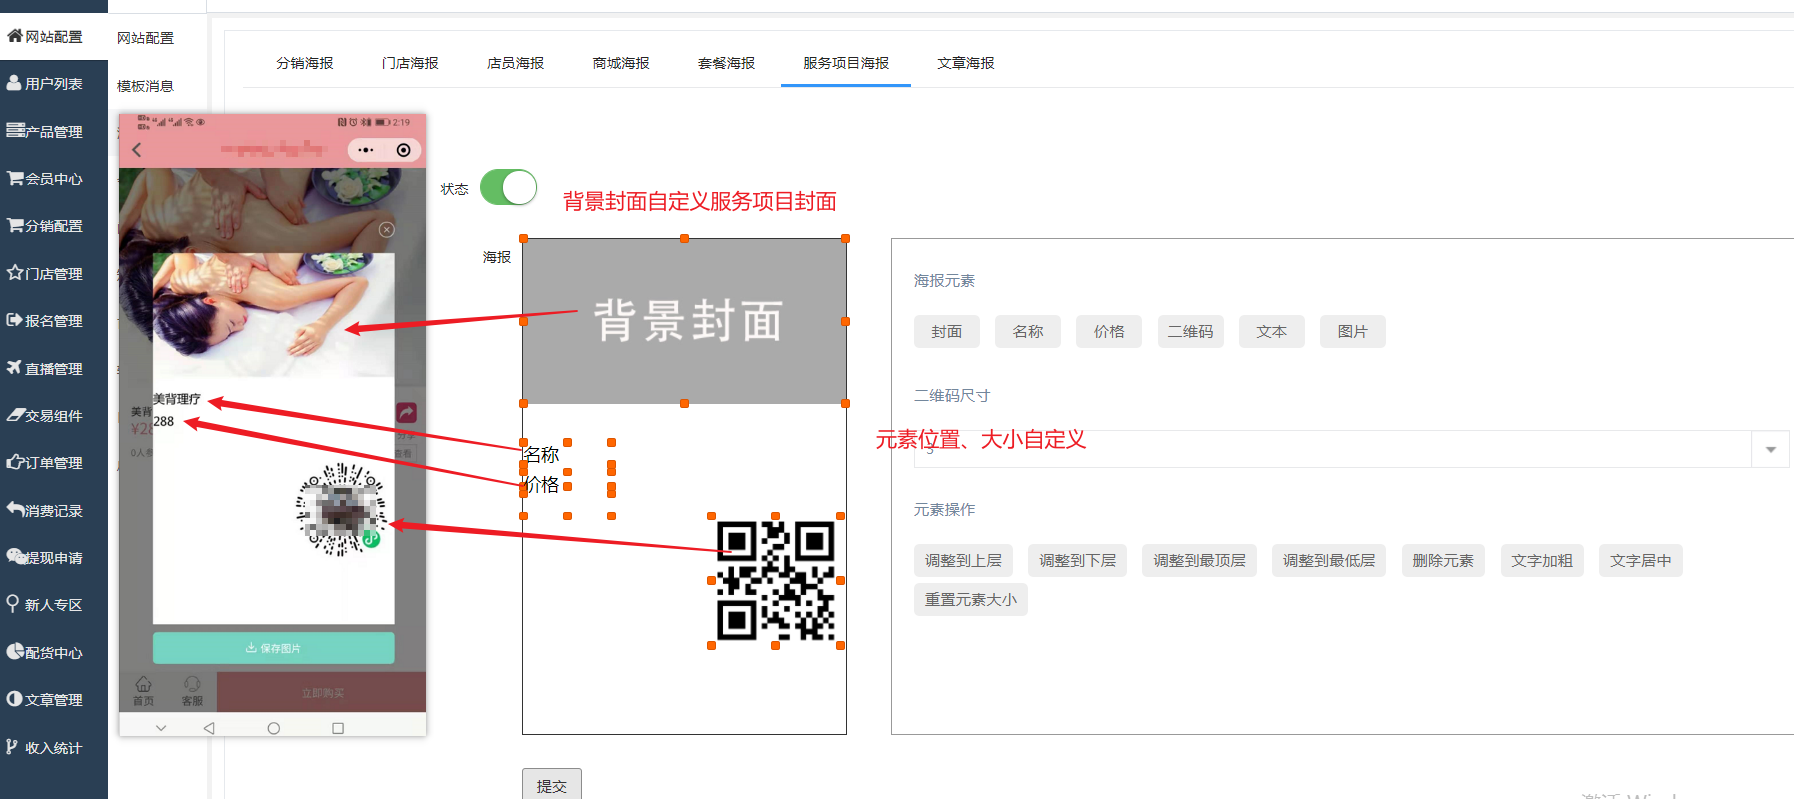1794x799 pixels.
Task: Select the 名称 text element on canvas
Action: (542, 455)
